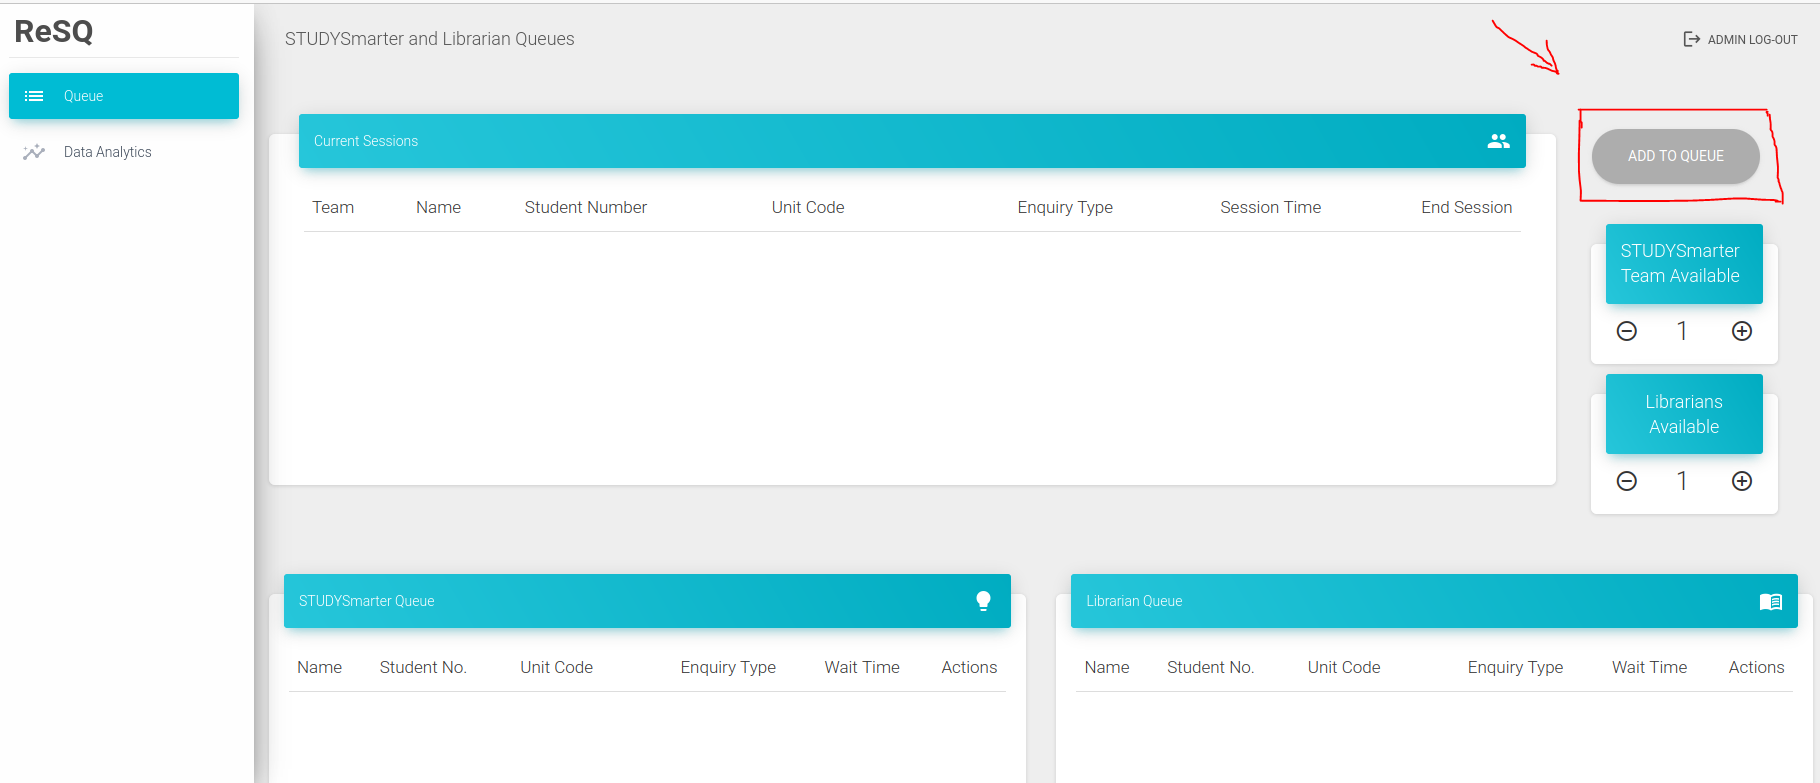Increase Librarians Available count

[1741, 481]
